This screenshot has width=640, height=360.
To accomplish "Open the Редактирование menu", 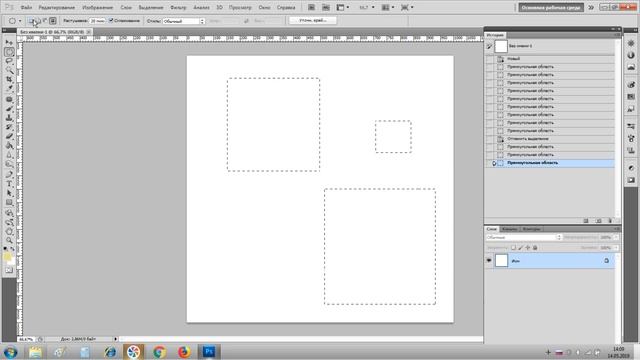I will click(57, 7).
